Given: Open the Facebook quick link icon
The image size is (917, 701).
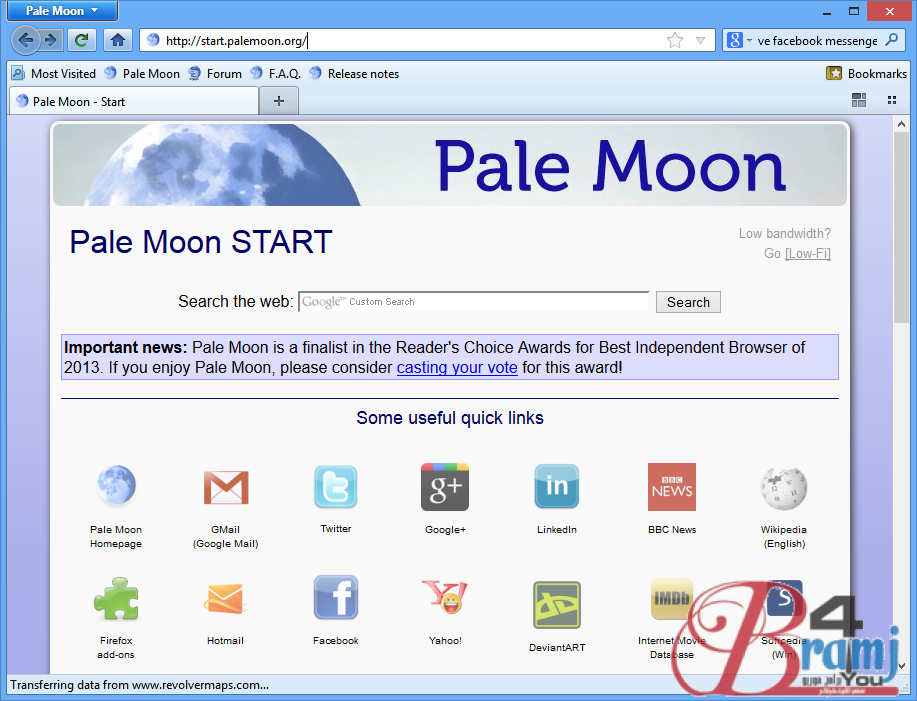Looking at the screenshot, I should pos(335,598).
